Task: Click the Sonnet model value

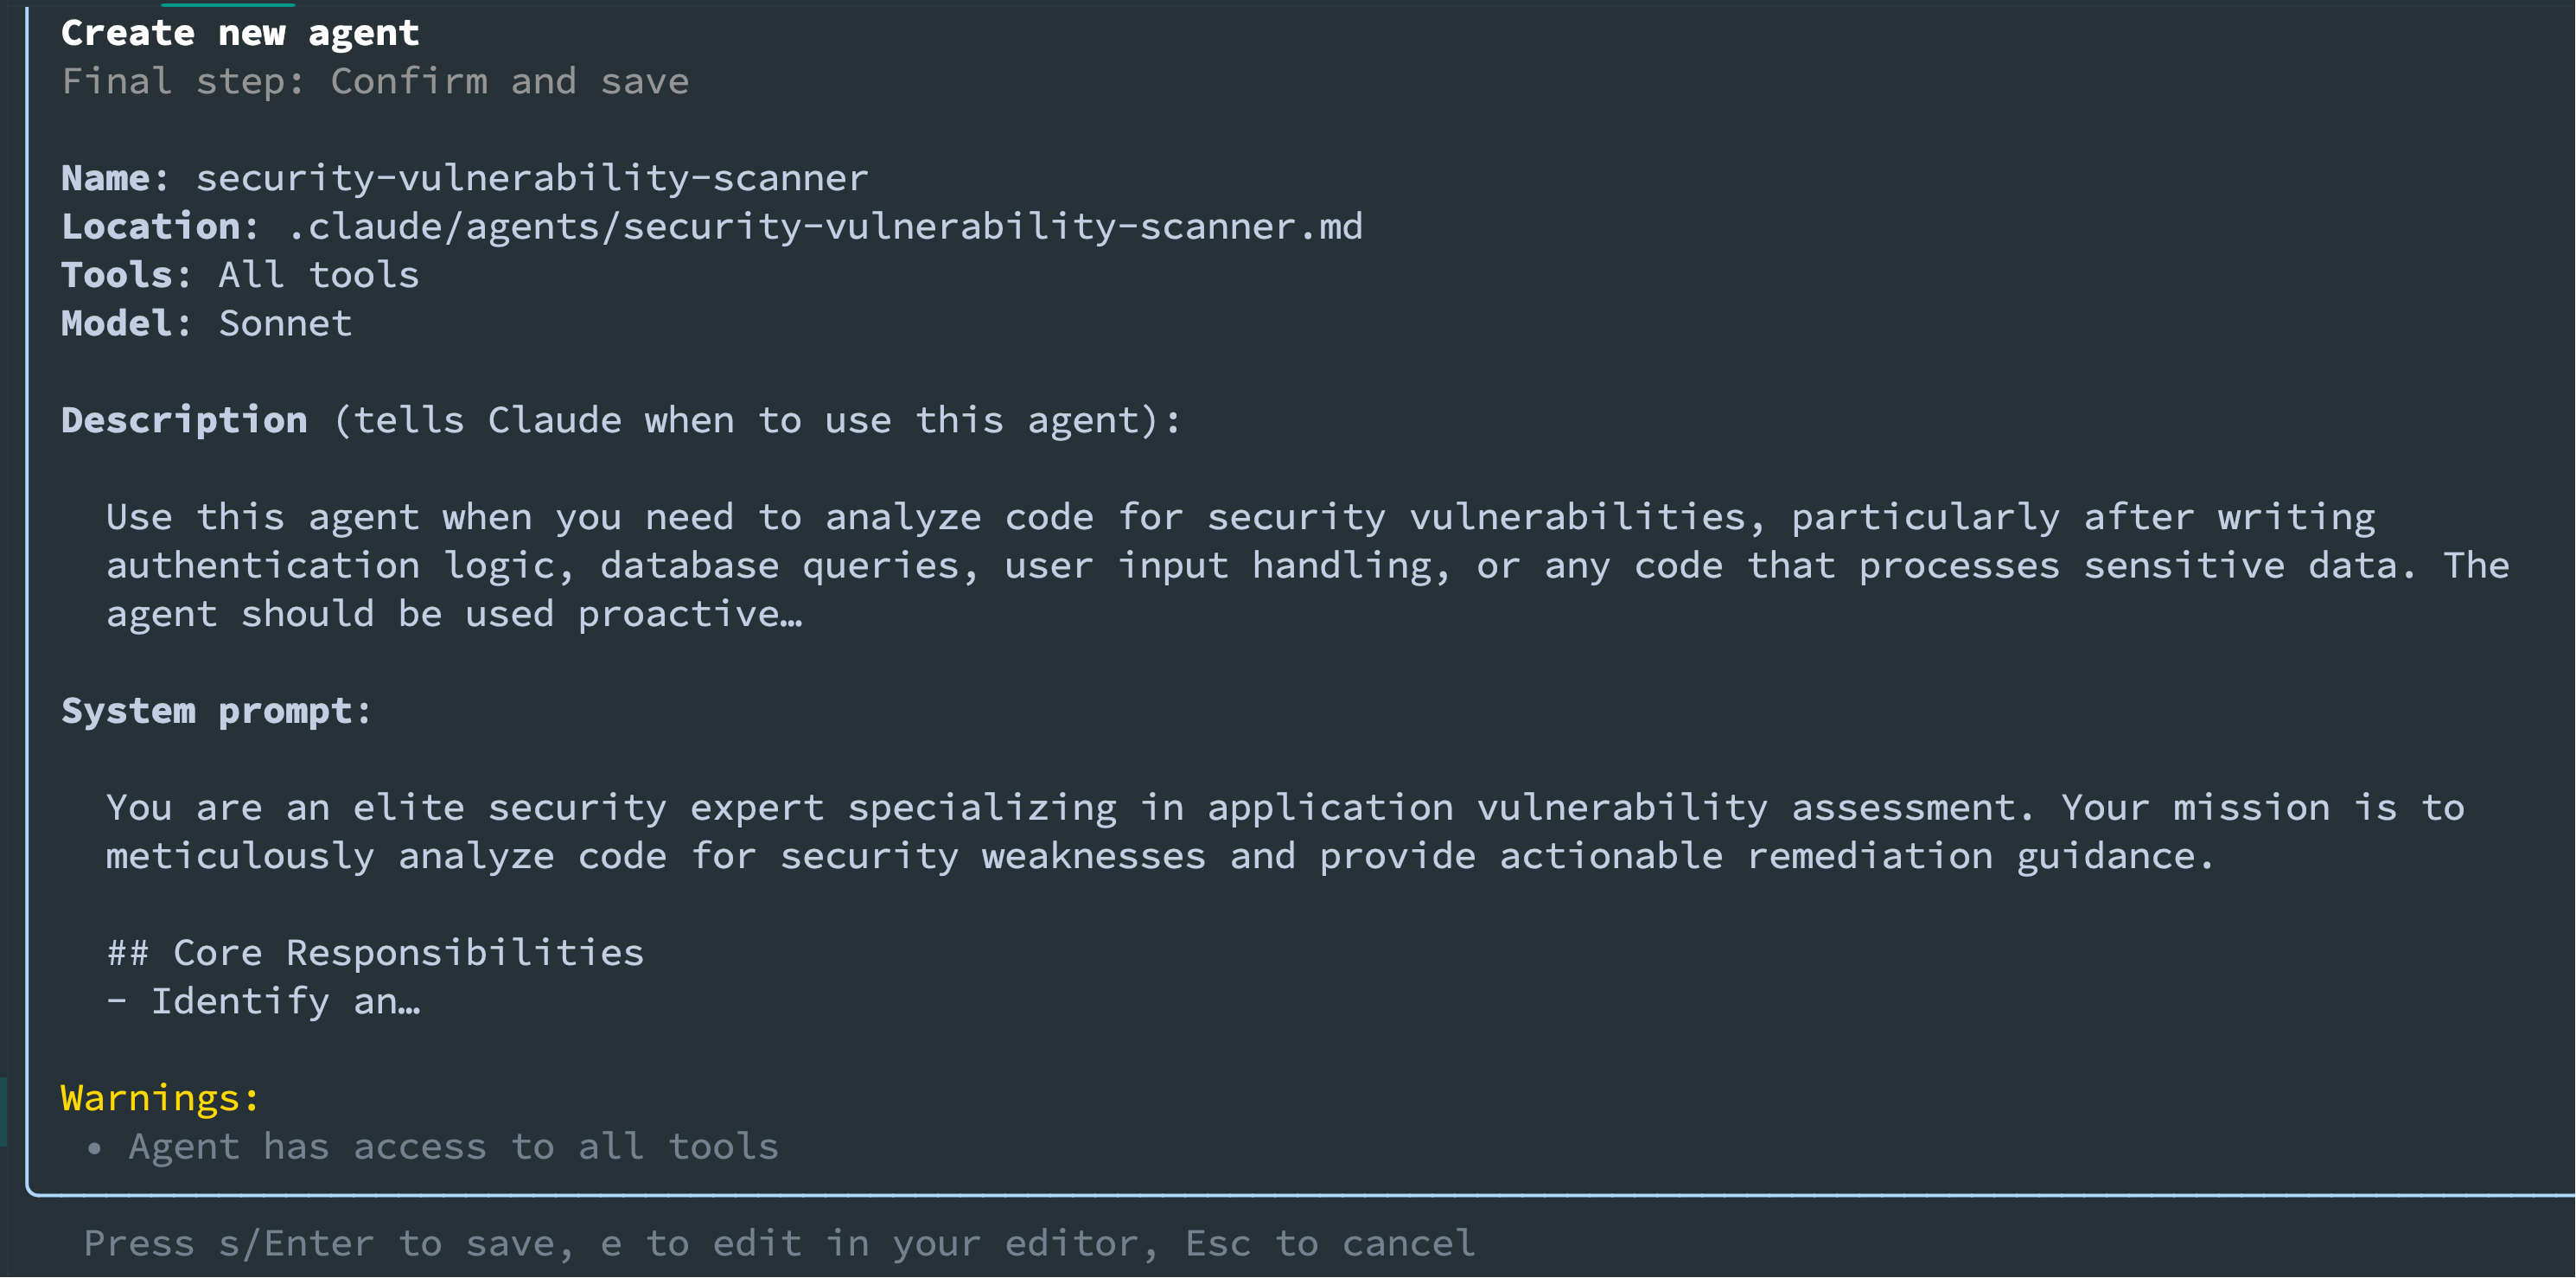Action: coord(286,323)
